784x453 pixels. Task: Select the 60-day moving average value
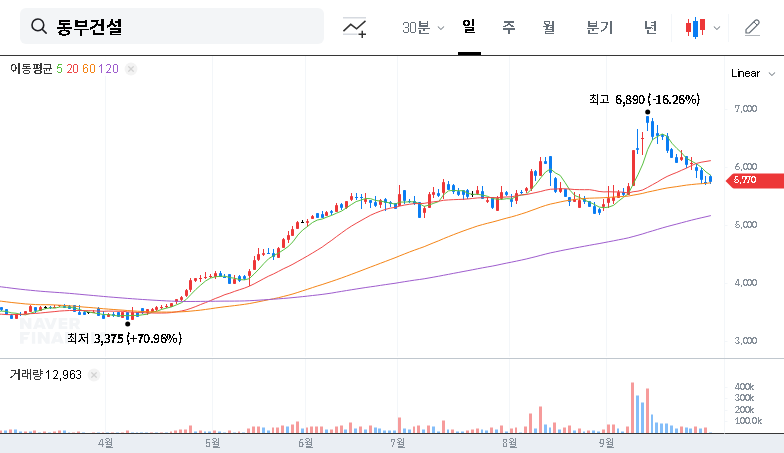point(88,68)
